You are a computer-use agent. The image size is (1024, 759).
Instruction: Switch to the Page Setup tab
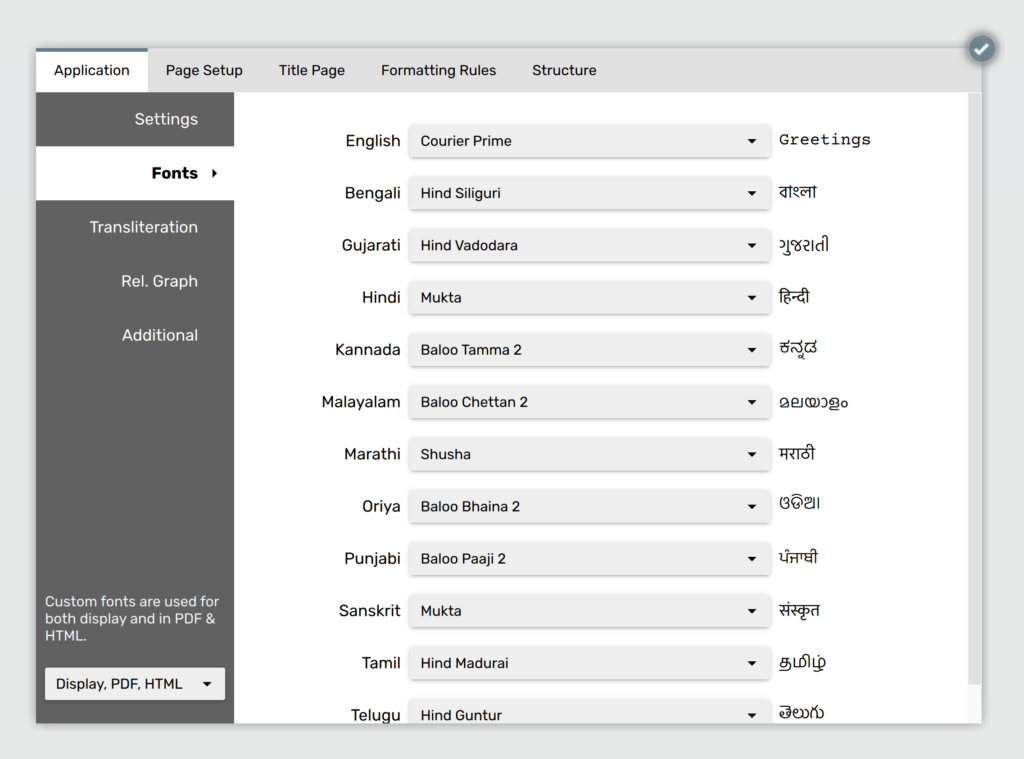point(204,70)
